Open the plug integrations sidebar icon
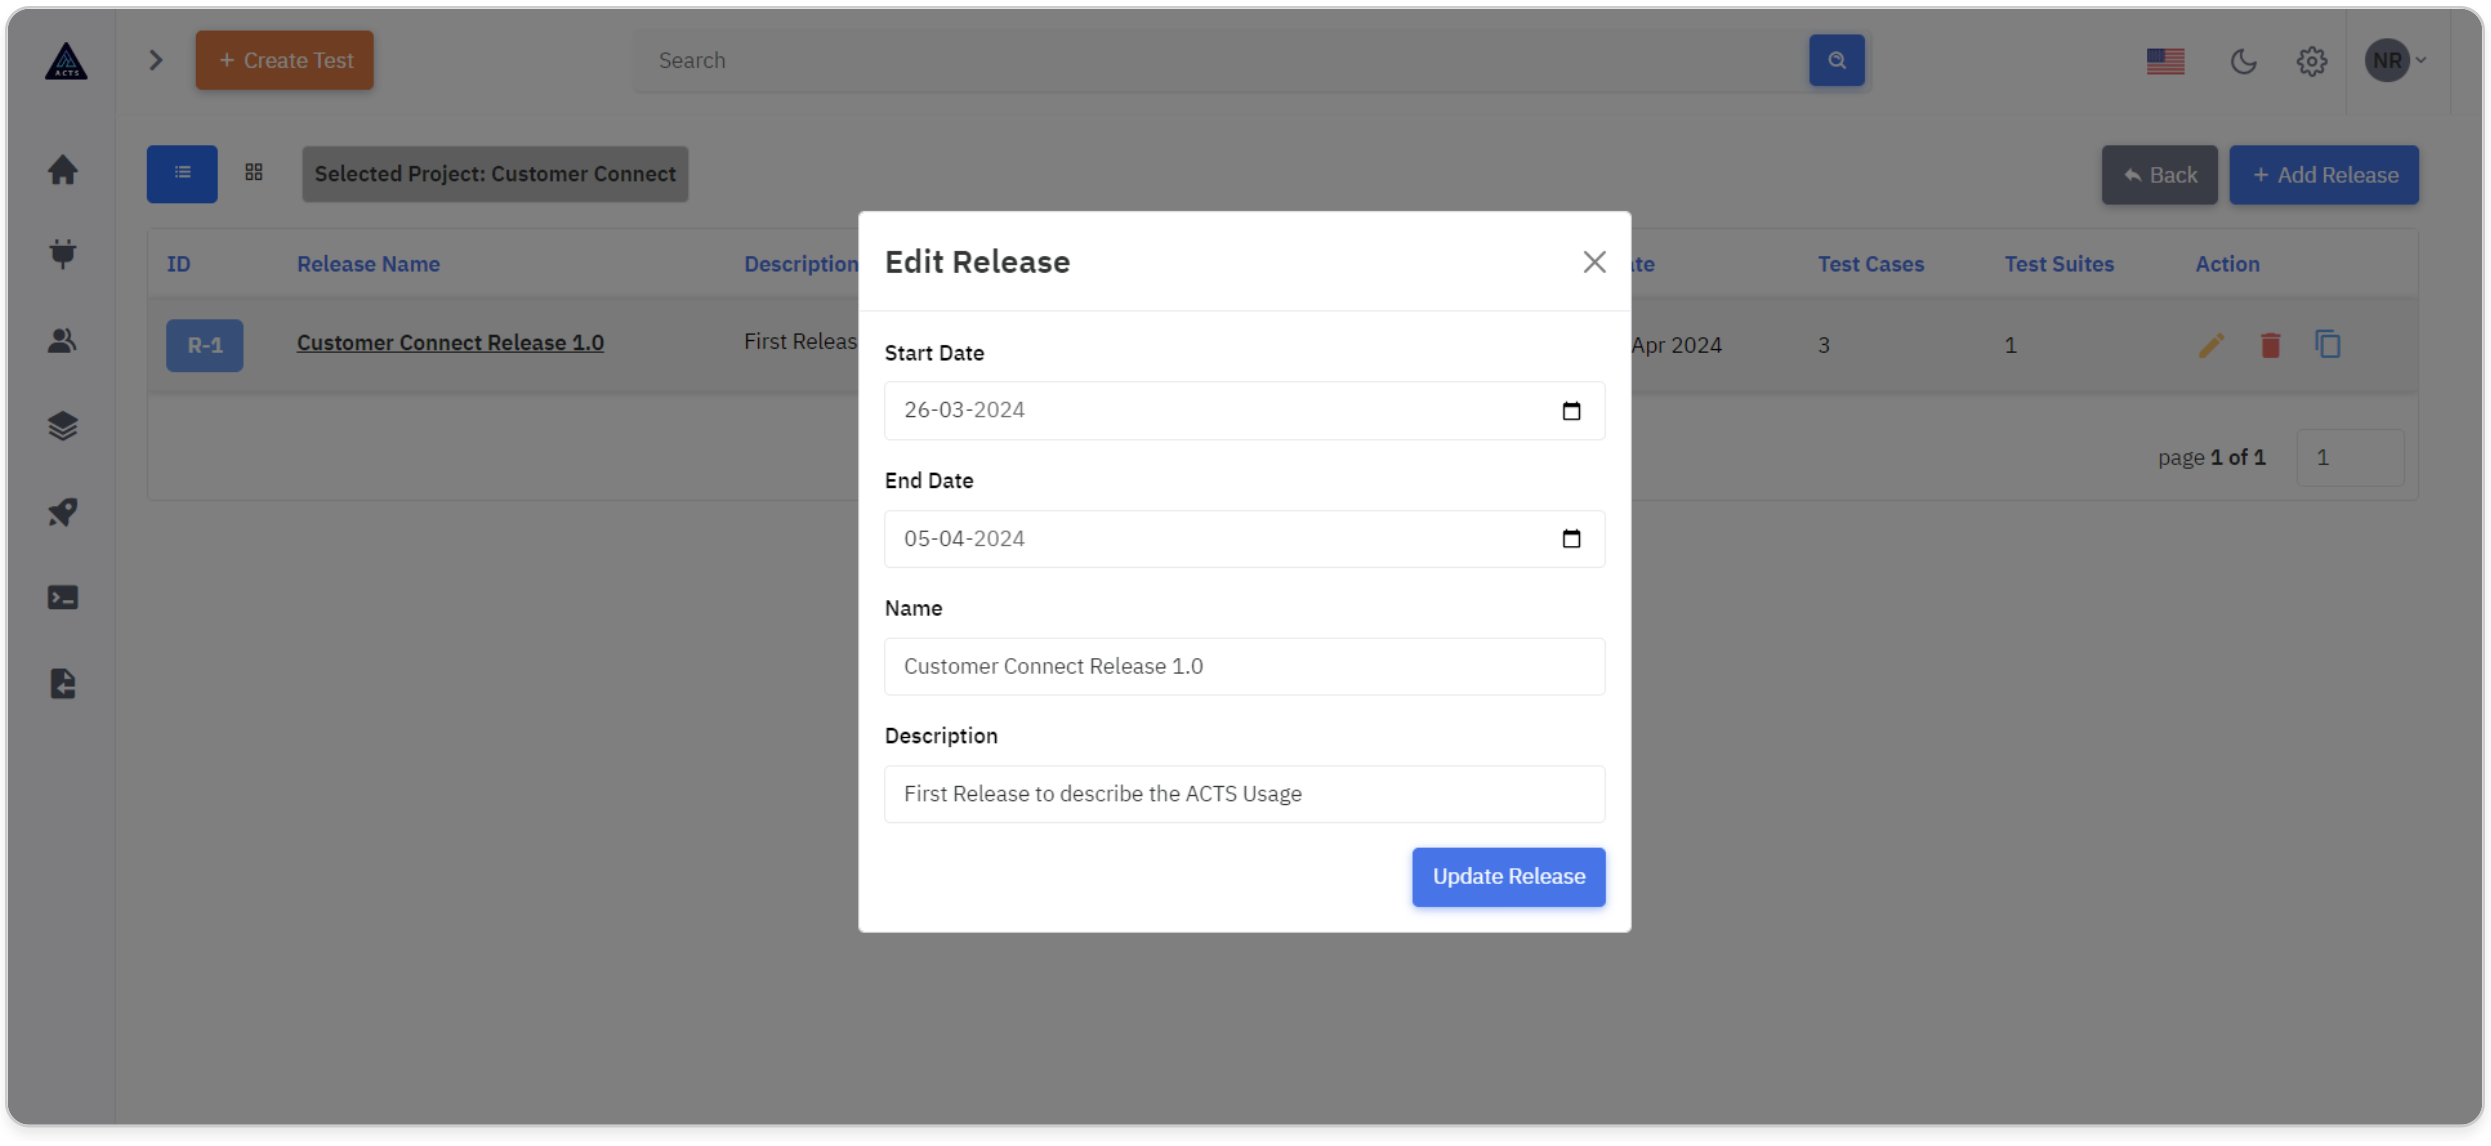2491x1146 pixels. 63,254
